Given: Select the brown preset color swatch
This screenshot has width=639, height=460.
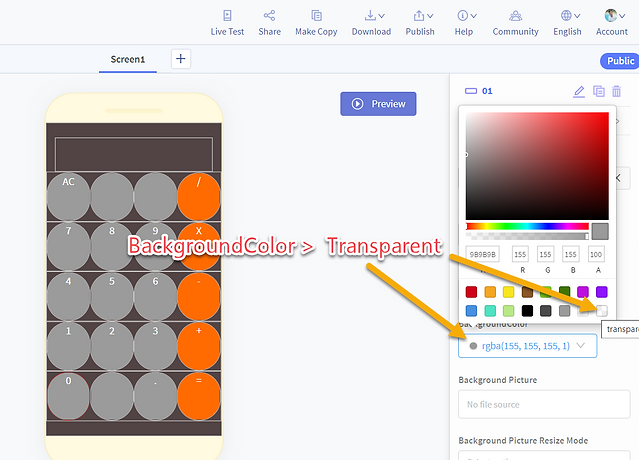Looking at the screenshot, I should [527, 292].
